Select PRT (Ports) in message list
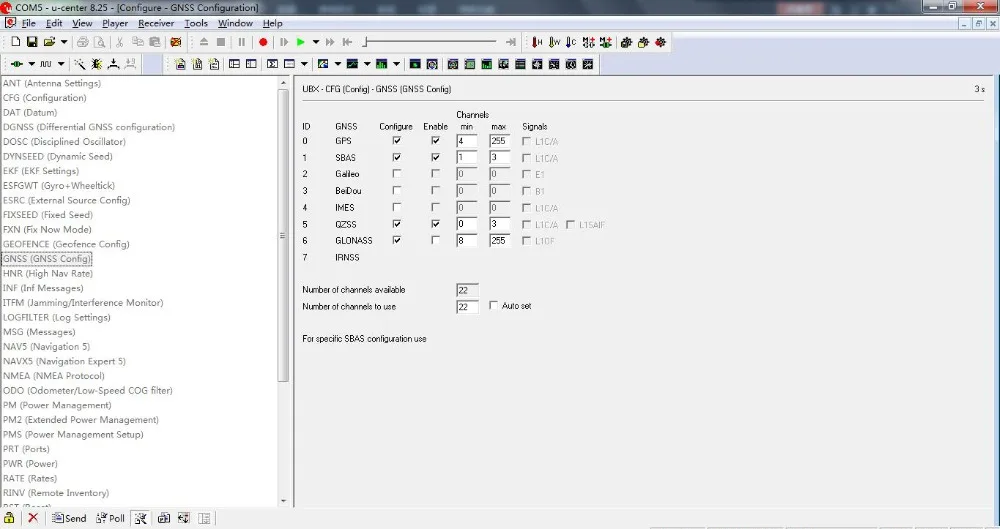 click(26, 449)
